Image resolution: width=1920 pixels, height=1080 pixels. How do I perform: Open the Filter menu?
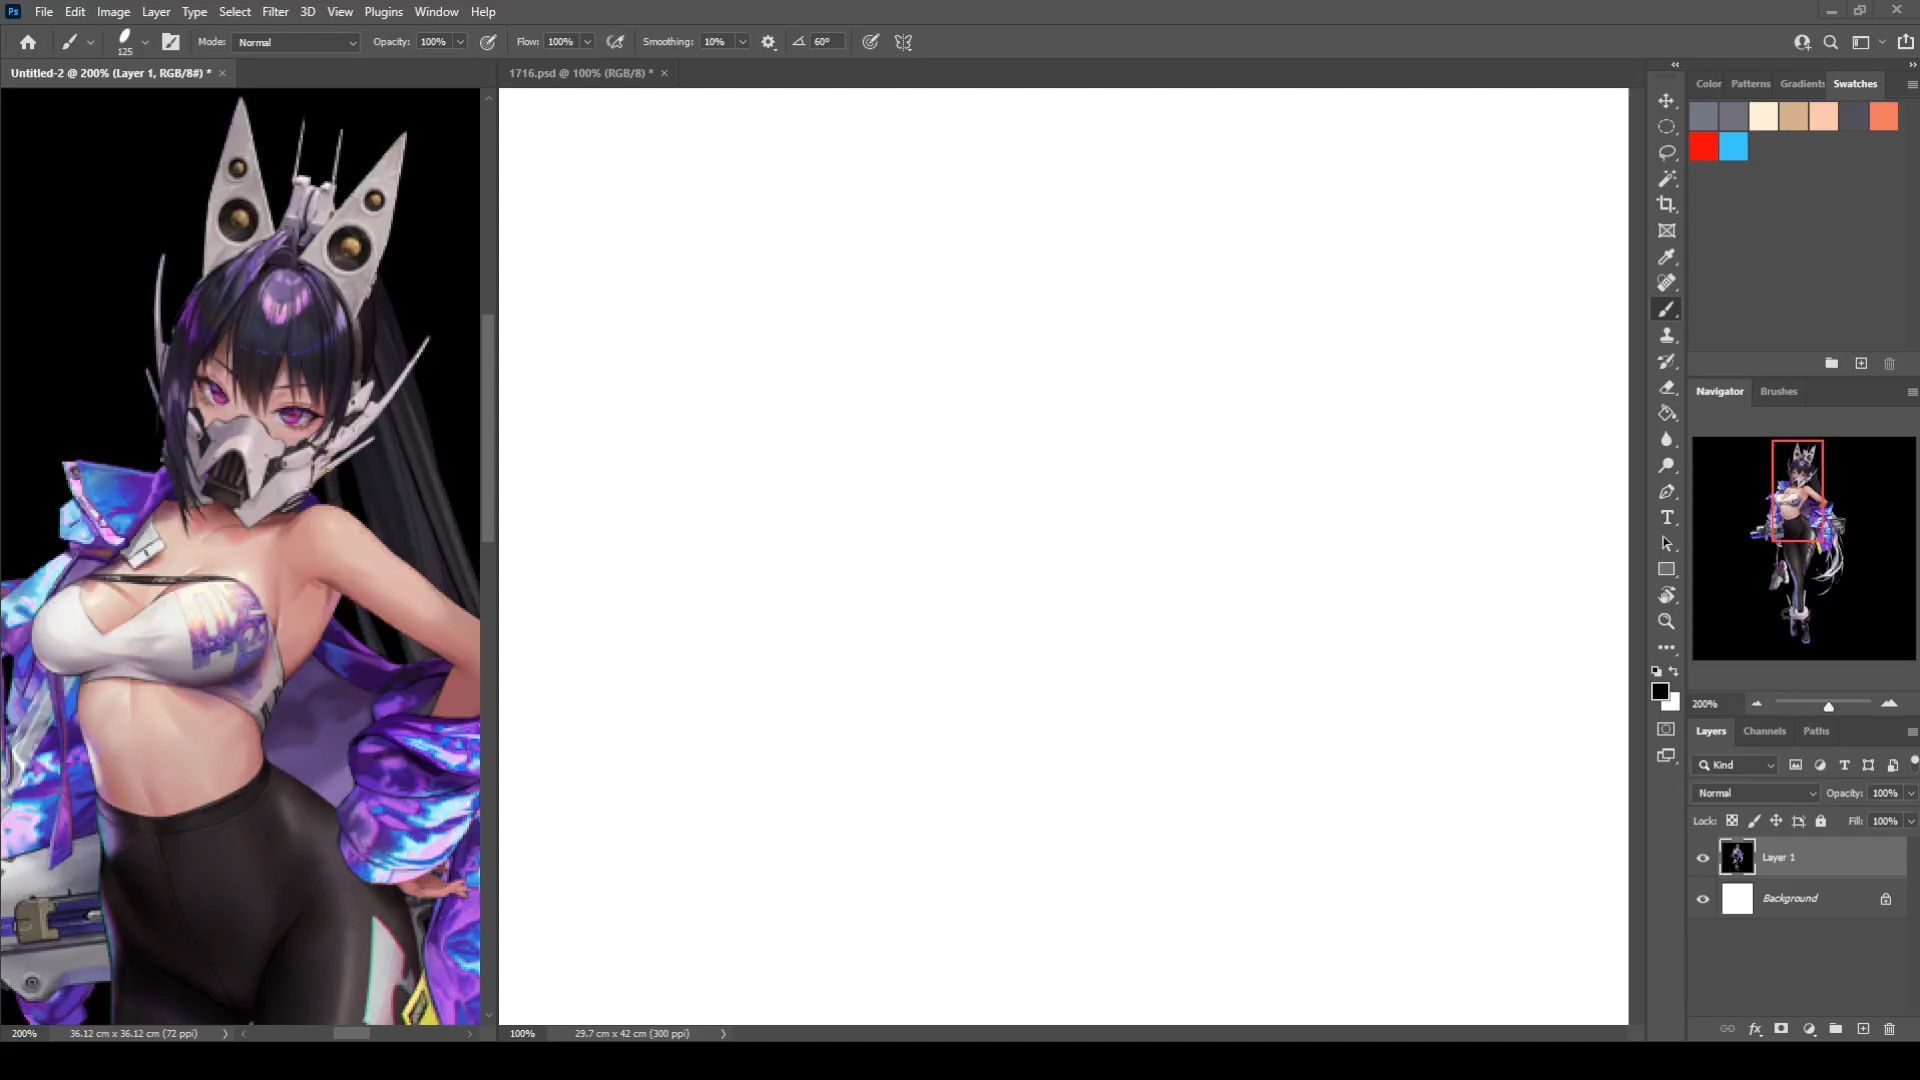[x=275, y=12]
